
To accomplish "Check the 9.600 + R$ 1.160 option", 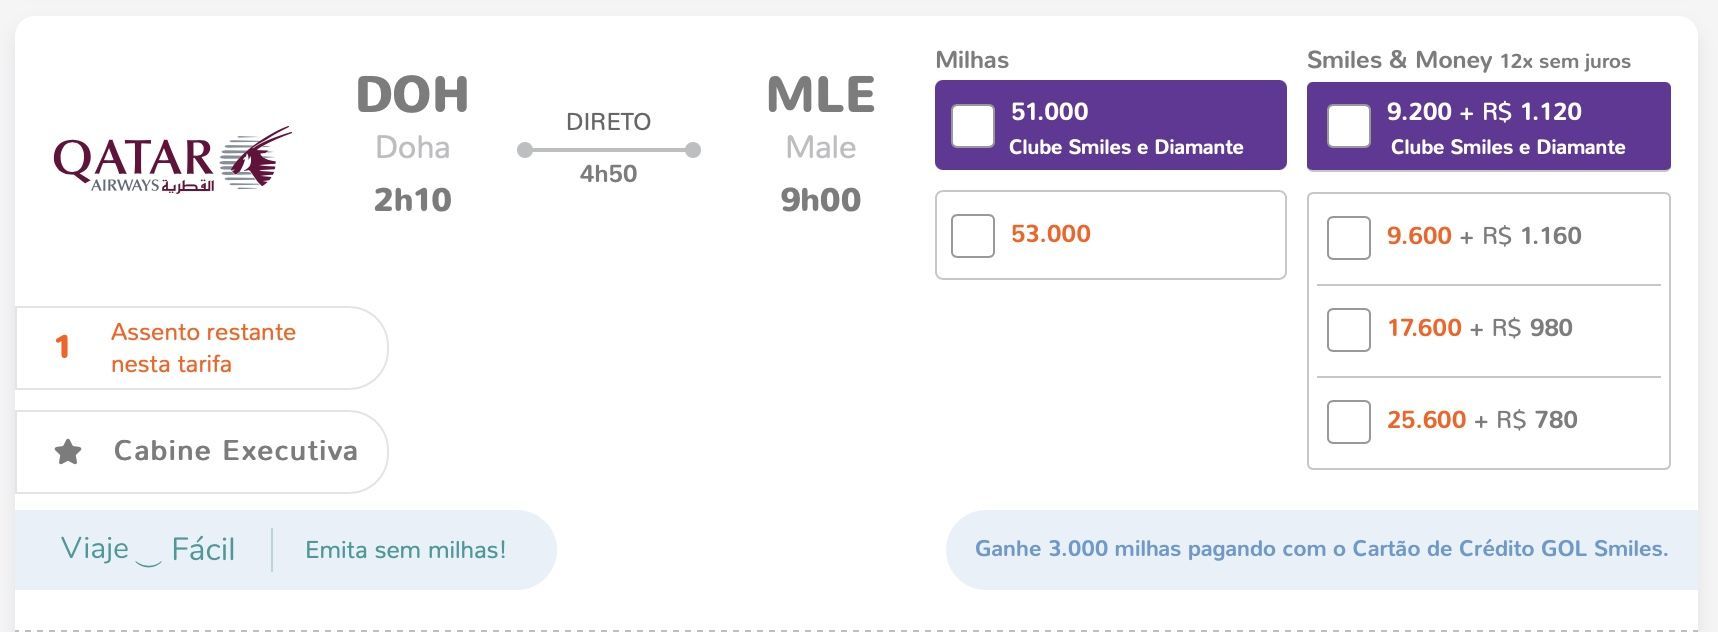I will coord(1348,238).
